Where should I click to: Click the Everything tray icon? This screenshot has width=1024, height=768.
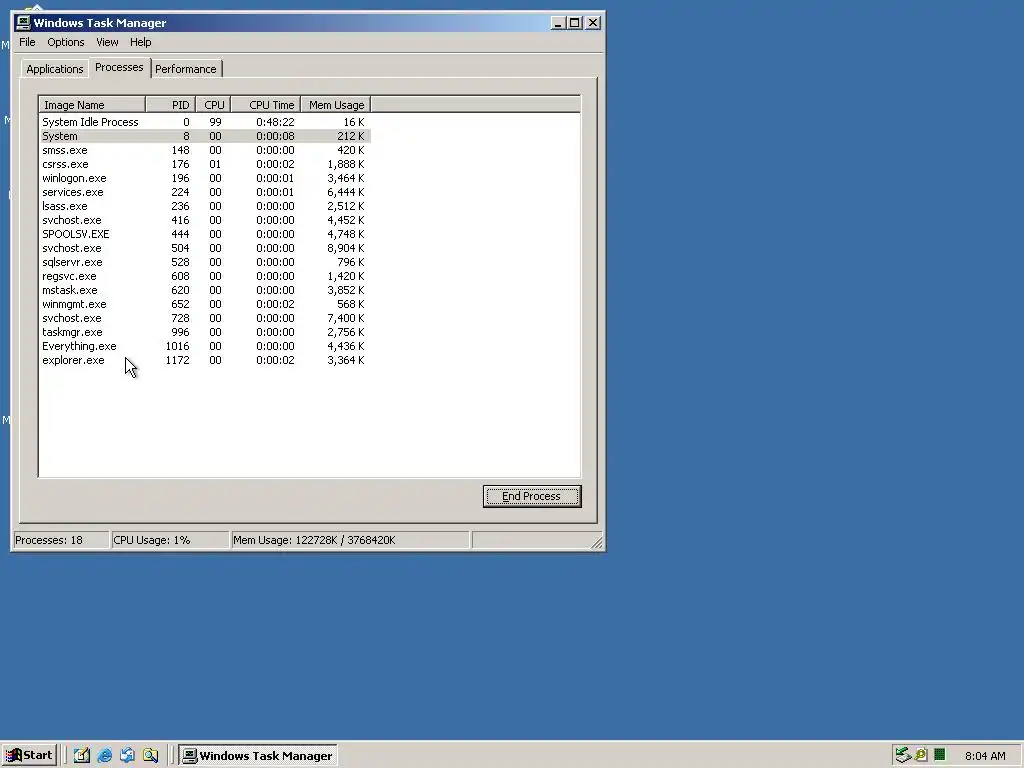(x=921, y=755)
